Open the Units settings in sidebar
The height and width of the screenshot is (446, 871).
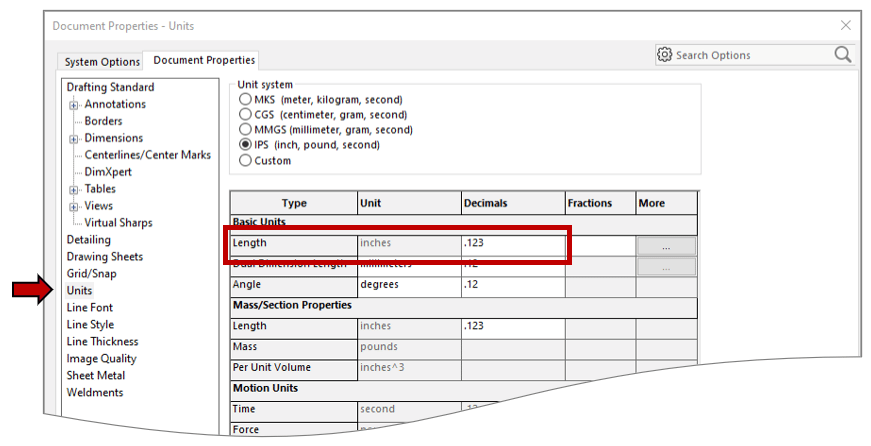coord(79,291)
